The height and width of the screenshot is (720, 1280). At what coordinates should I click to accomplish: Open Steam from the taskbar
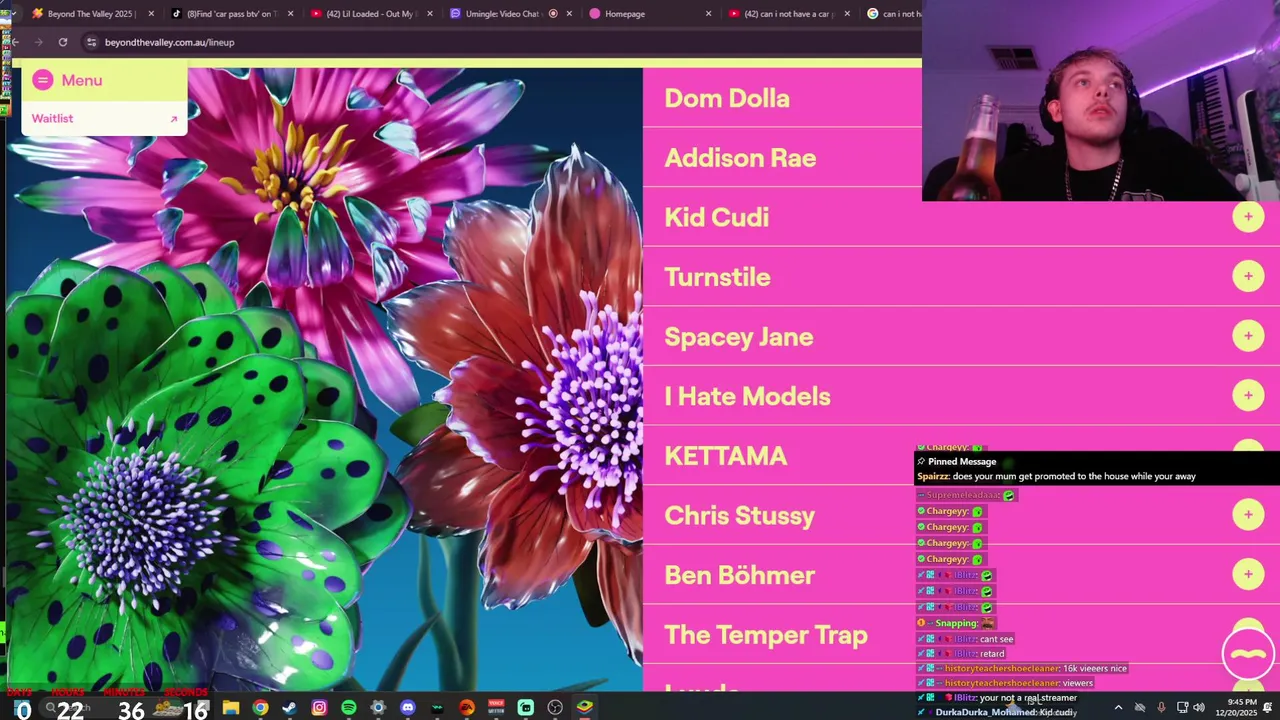click(x=289, y=708)
